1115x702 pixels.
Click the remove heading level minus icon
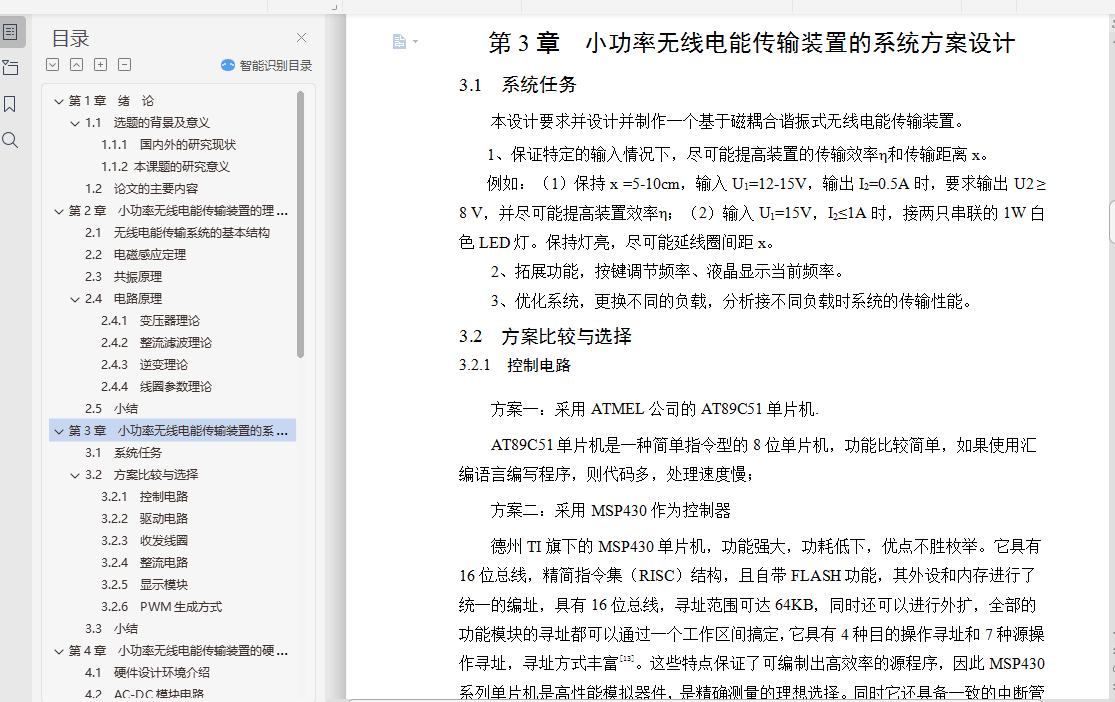coord(124,65)
